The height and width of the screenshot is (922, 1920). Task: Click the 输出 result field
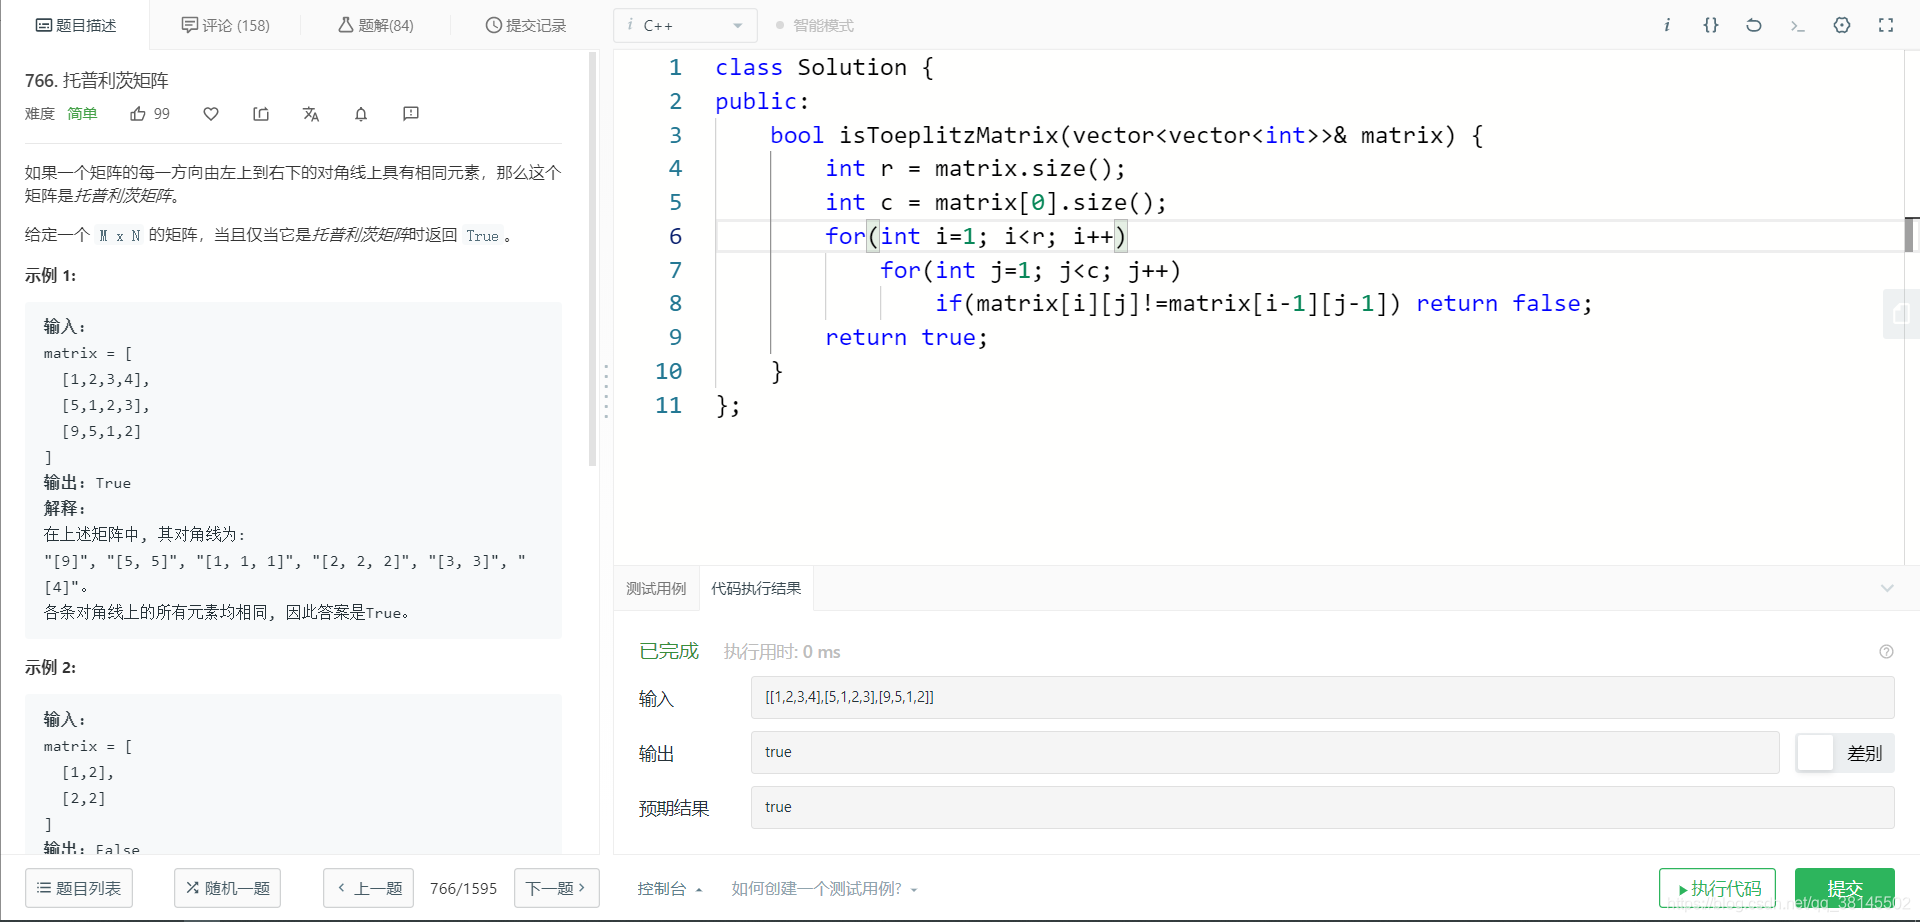(1265, 752)
